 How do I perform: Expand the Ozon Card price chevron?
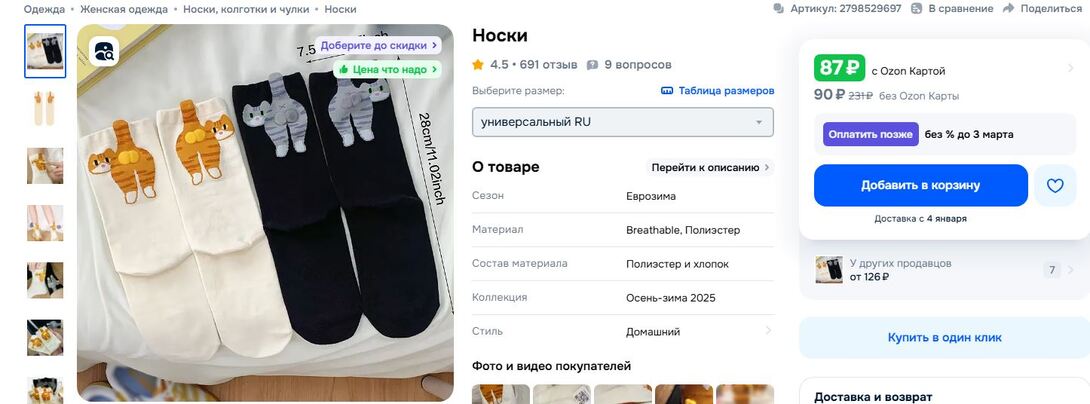click(1071, 68)
